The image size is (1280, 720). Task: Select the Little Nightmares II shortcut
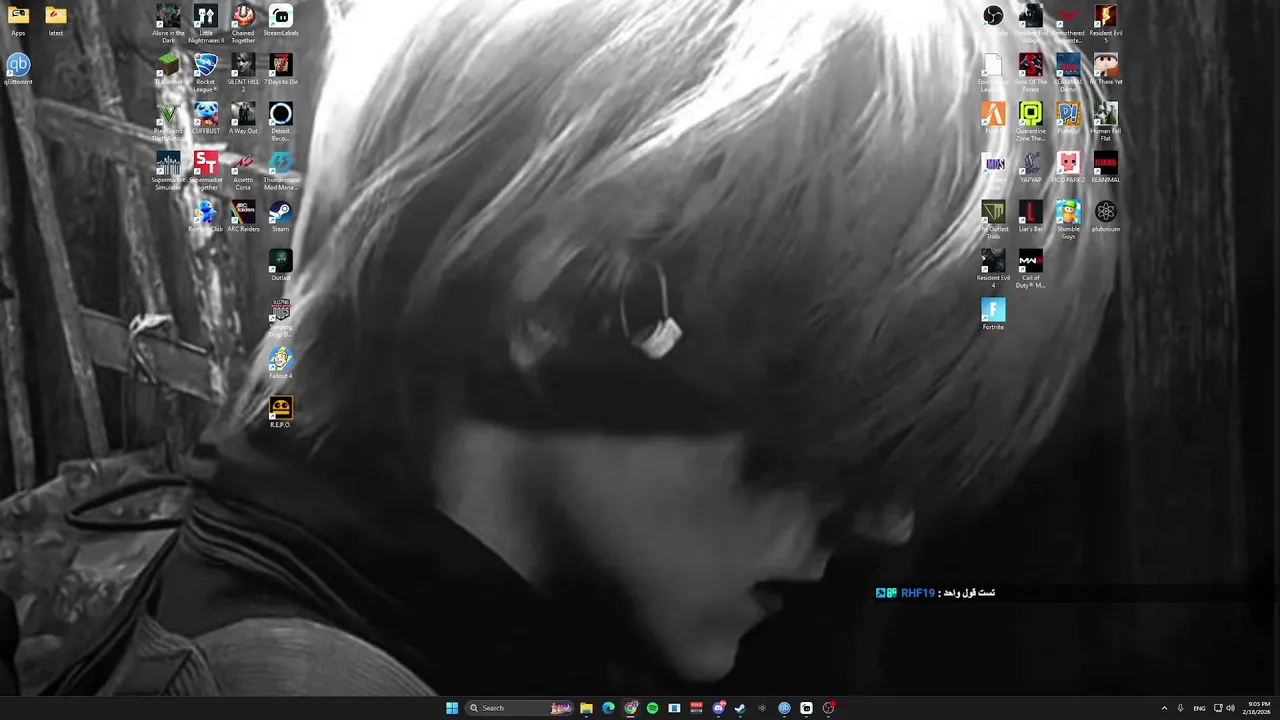point(206,24)
